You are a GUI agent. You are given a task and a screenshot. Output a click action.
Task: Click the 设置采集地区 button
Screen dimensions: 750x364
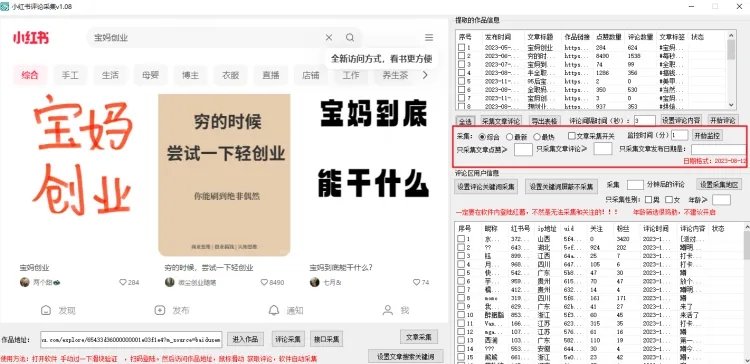tap(720, 185)
